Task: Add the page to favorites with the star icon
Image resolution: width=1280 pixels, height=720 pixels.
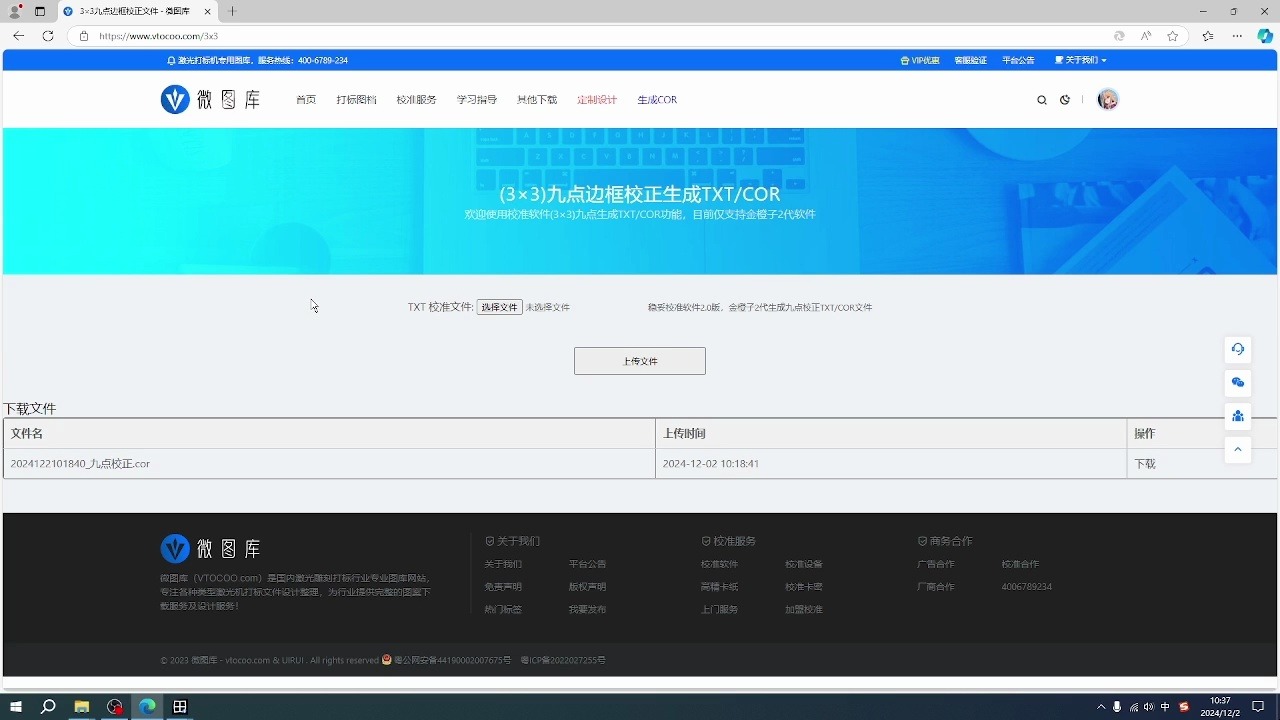Action: [x=1173, y=36]
